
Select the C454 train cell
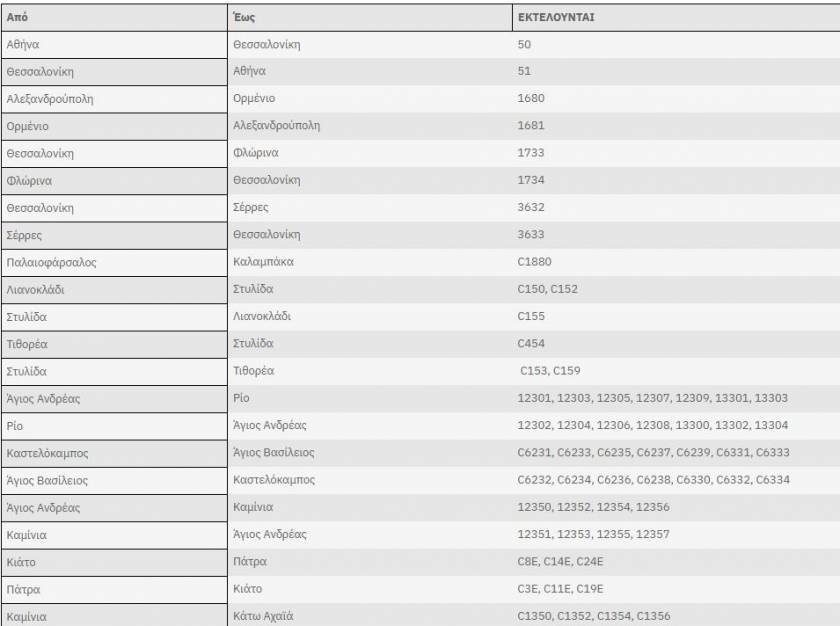tap(531, 343)
